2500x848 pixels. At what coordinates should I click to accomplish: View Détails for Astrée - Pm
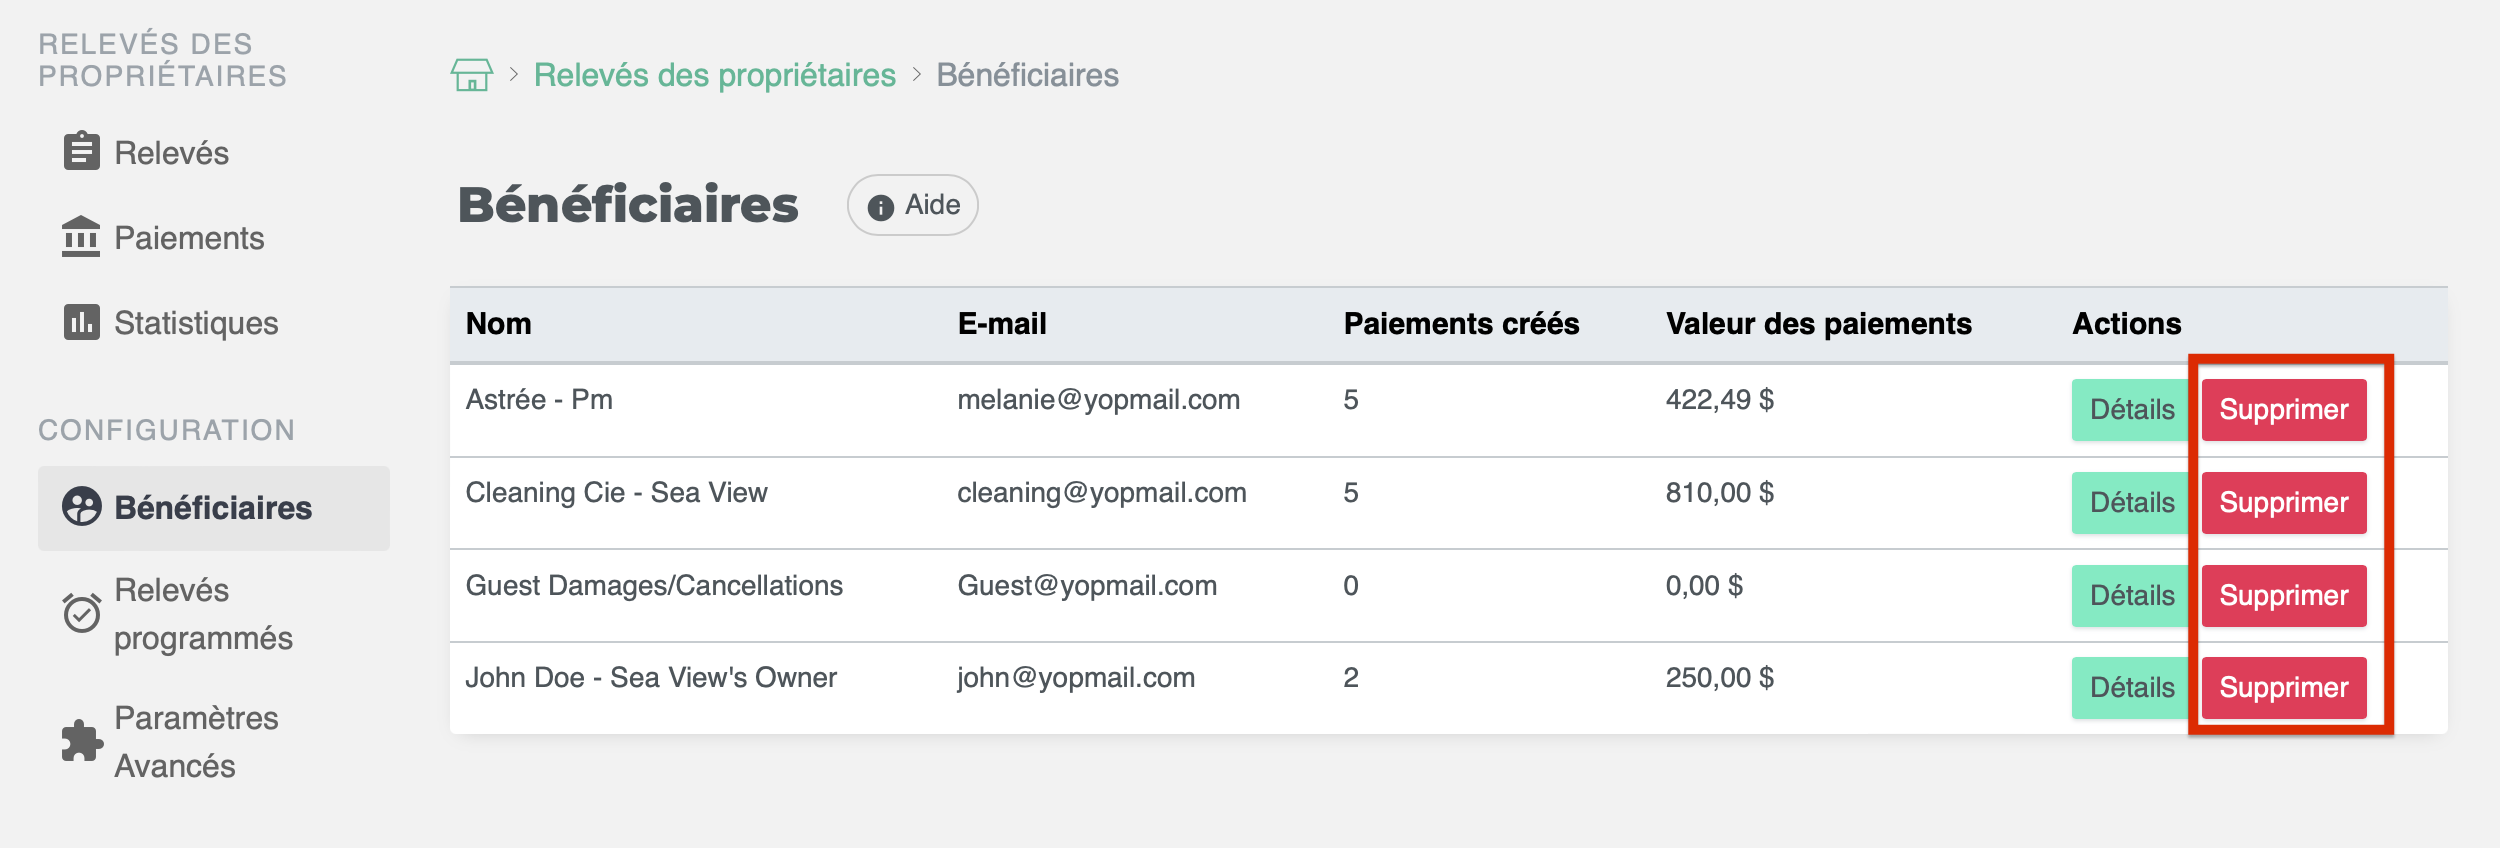pos(2131,410)
